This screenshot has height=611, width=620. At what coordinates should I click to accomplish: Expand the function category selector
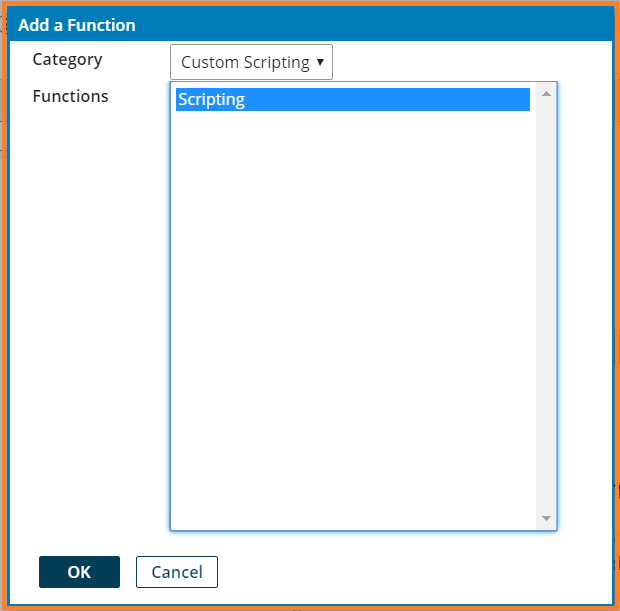click(x=251, y=62)
